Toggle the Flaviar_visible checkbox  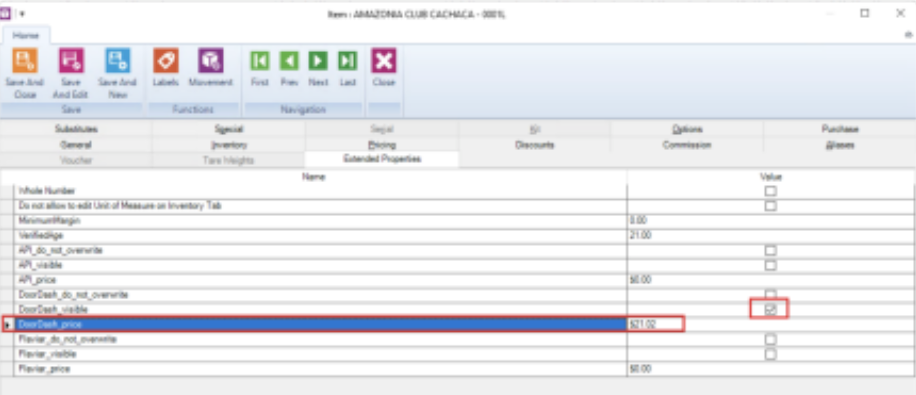click(771, 354)
